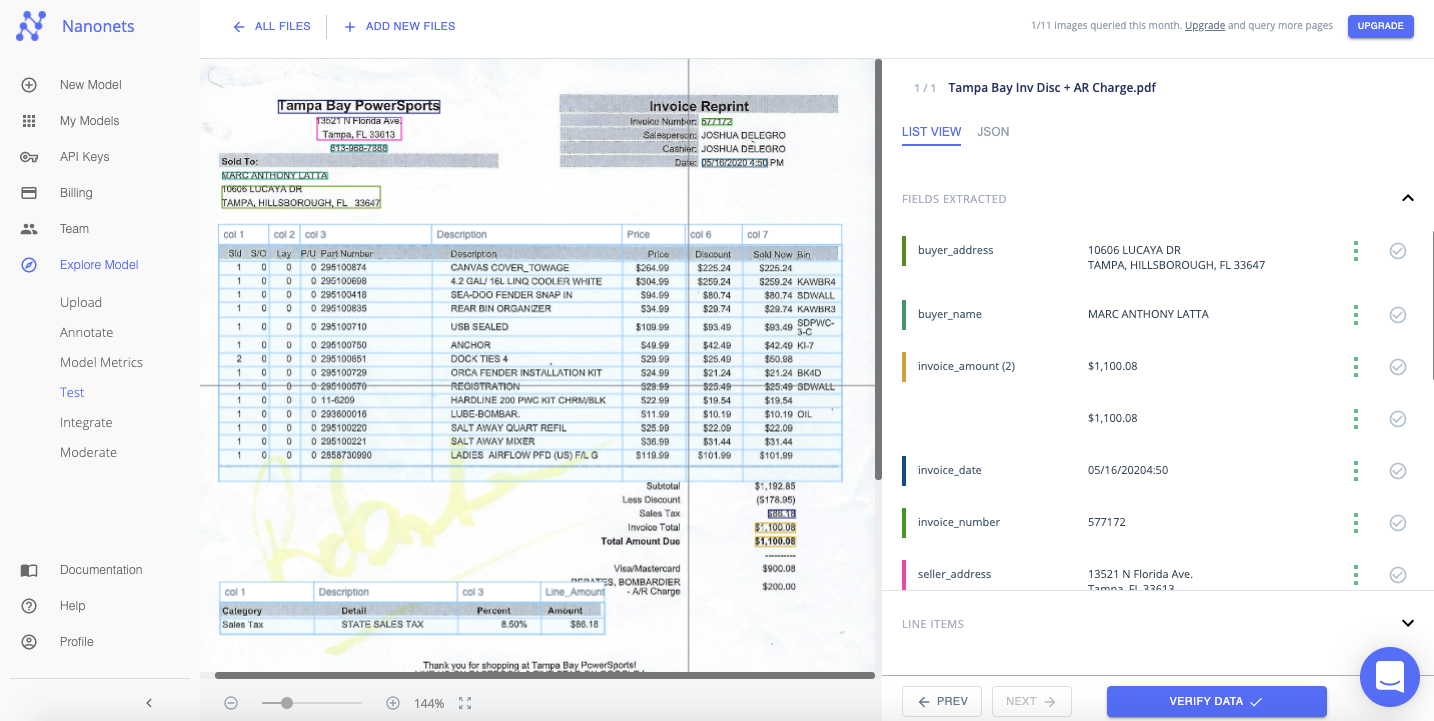Collapse the sidebar with the left chevron
This screenshot has width=1434, height=721.
[149, 703]
